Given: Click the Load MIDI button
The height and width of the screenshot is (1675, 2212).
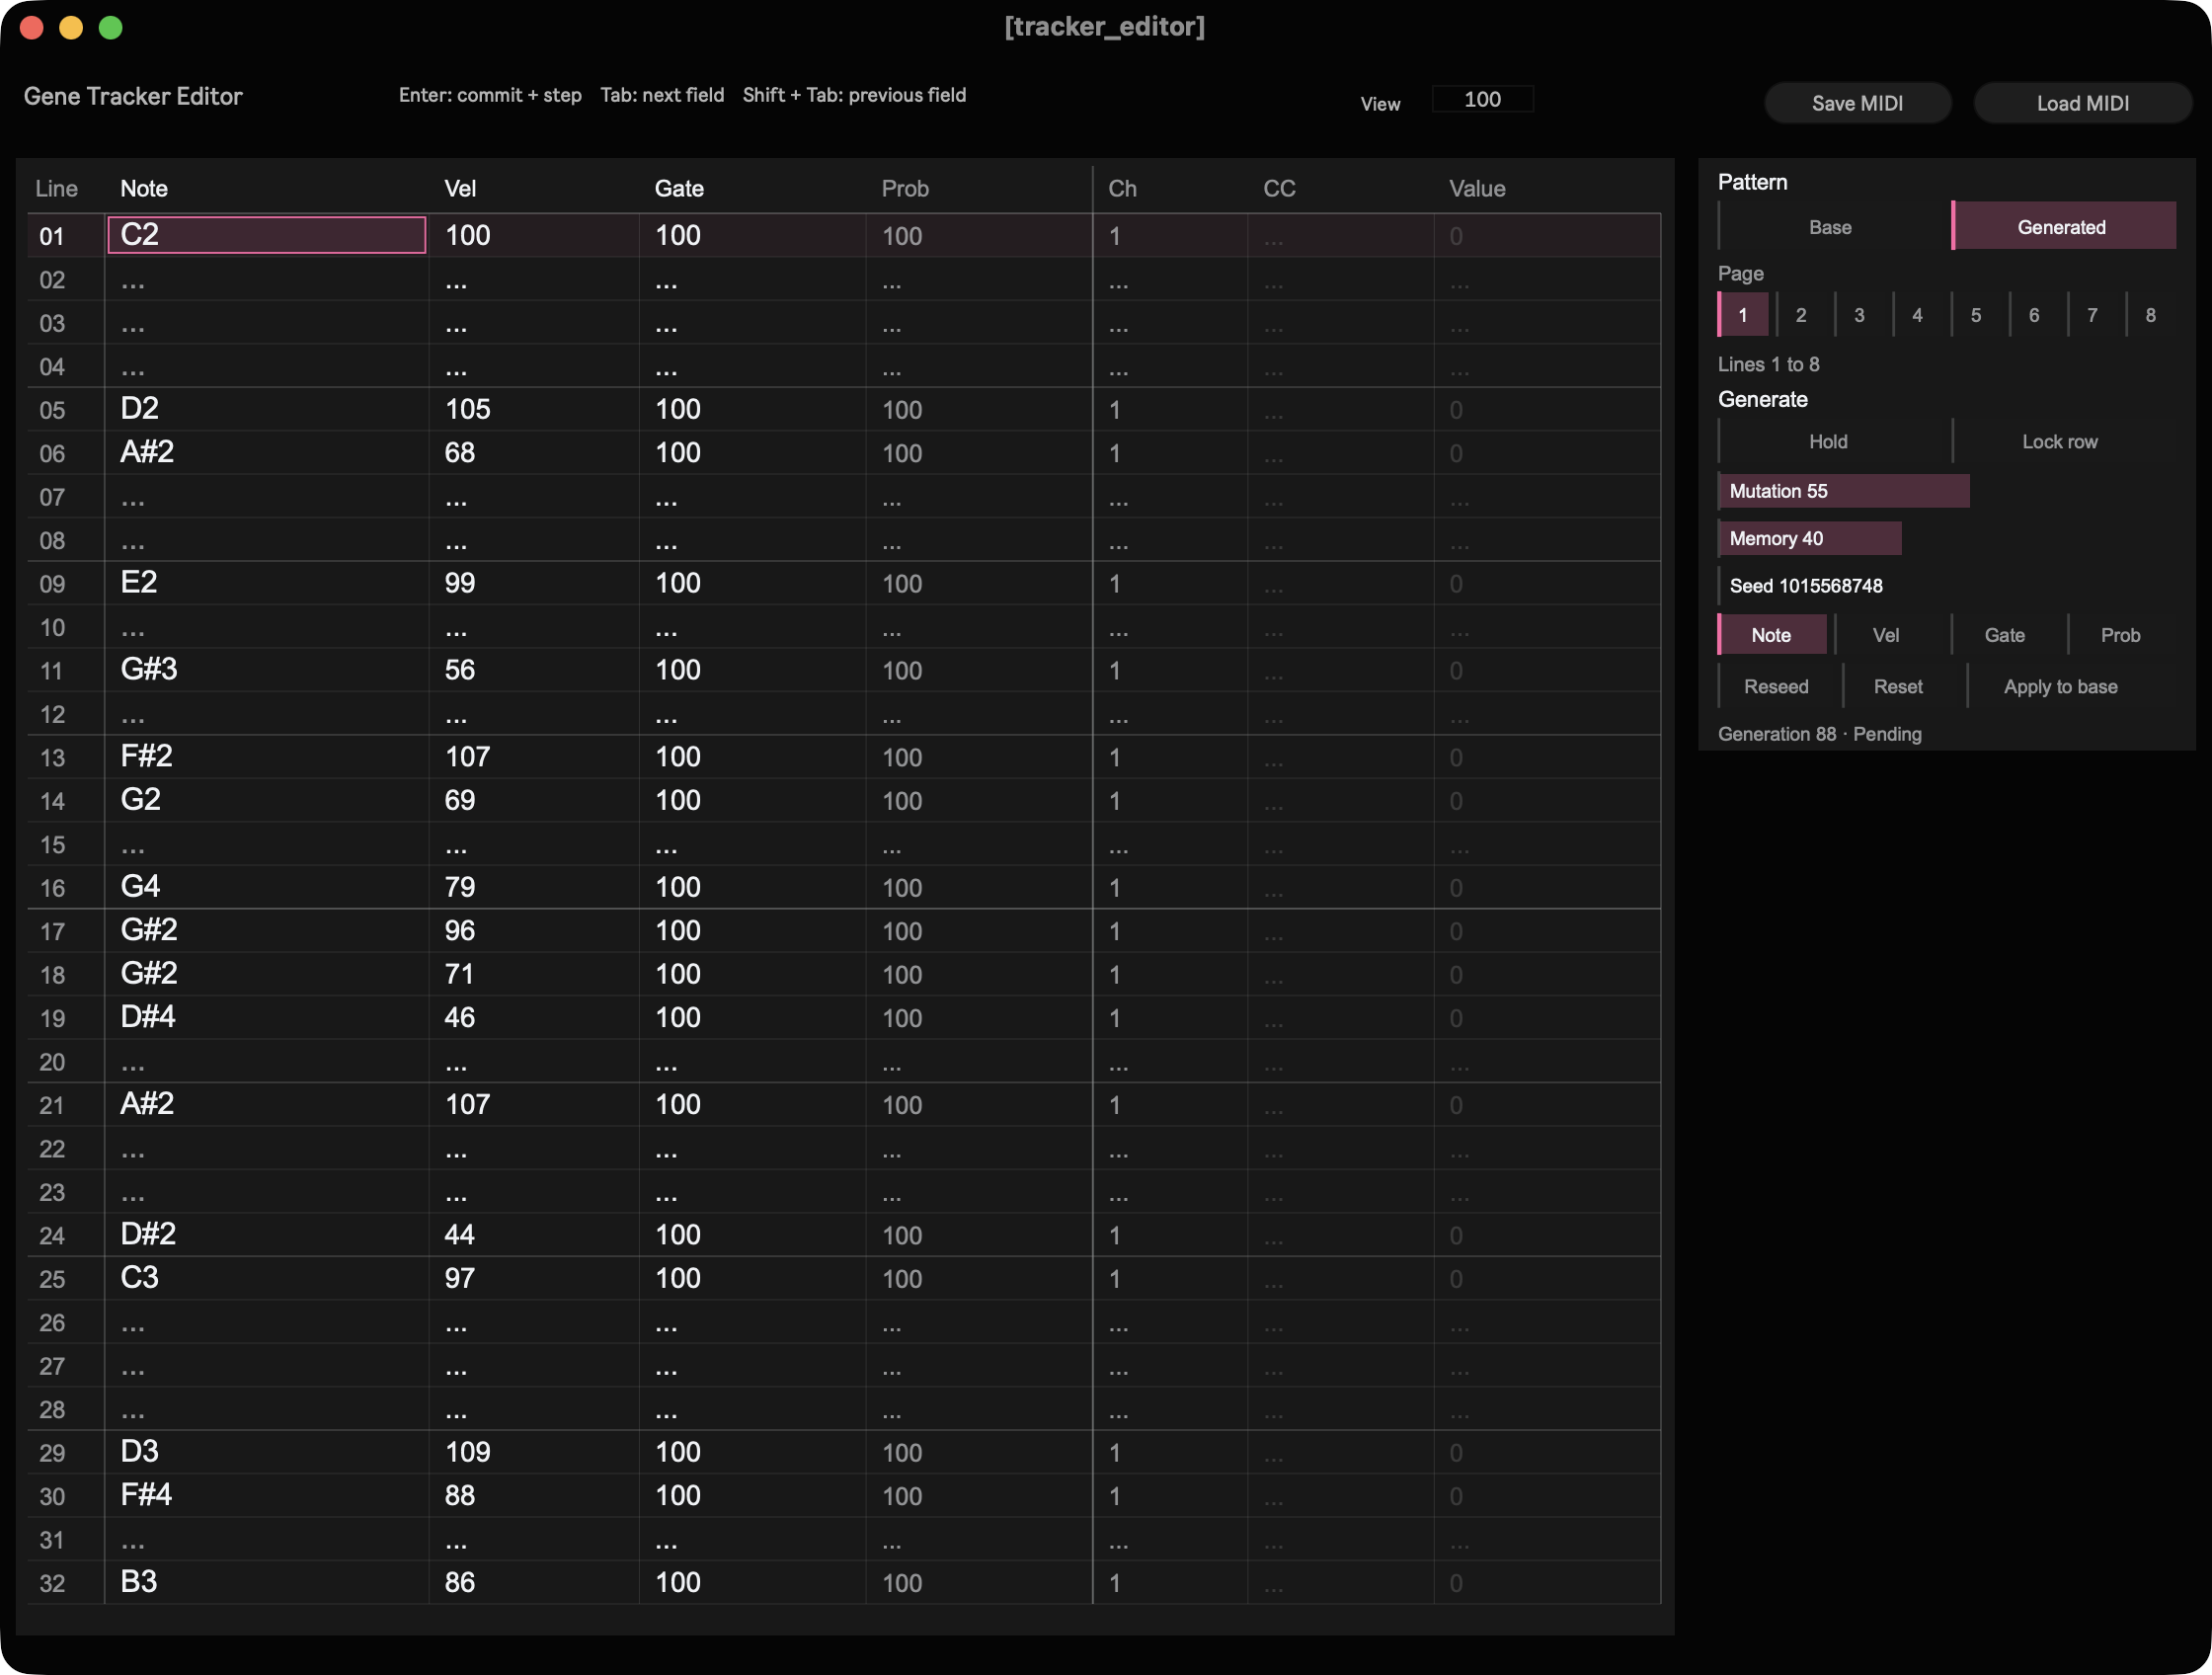Looking at the screenshot, I should [2082, 103].
